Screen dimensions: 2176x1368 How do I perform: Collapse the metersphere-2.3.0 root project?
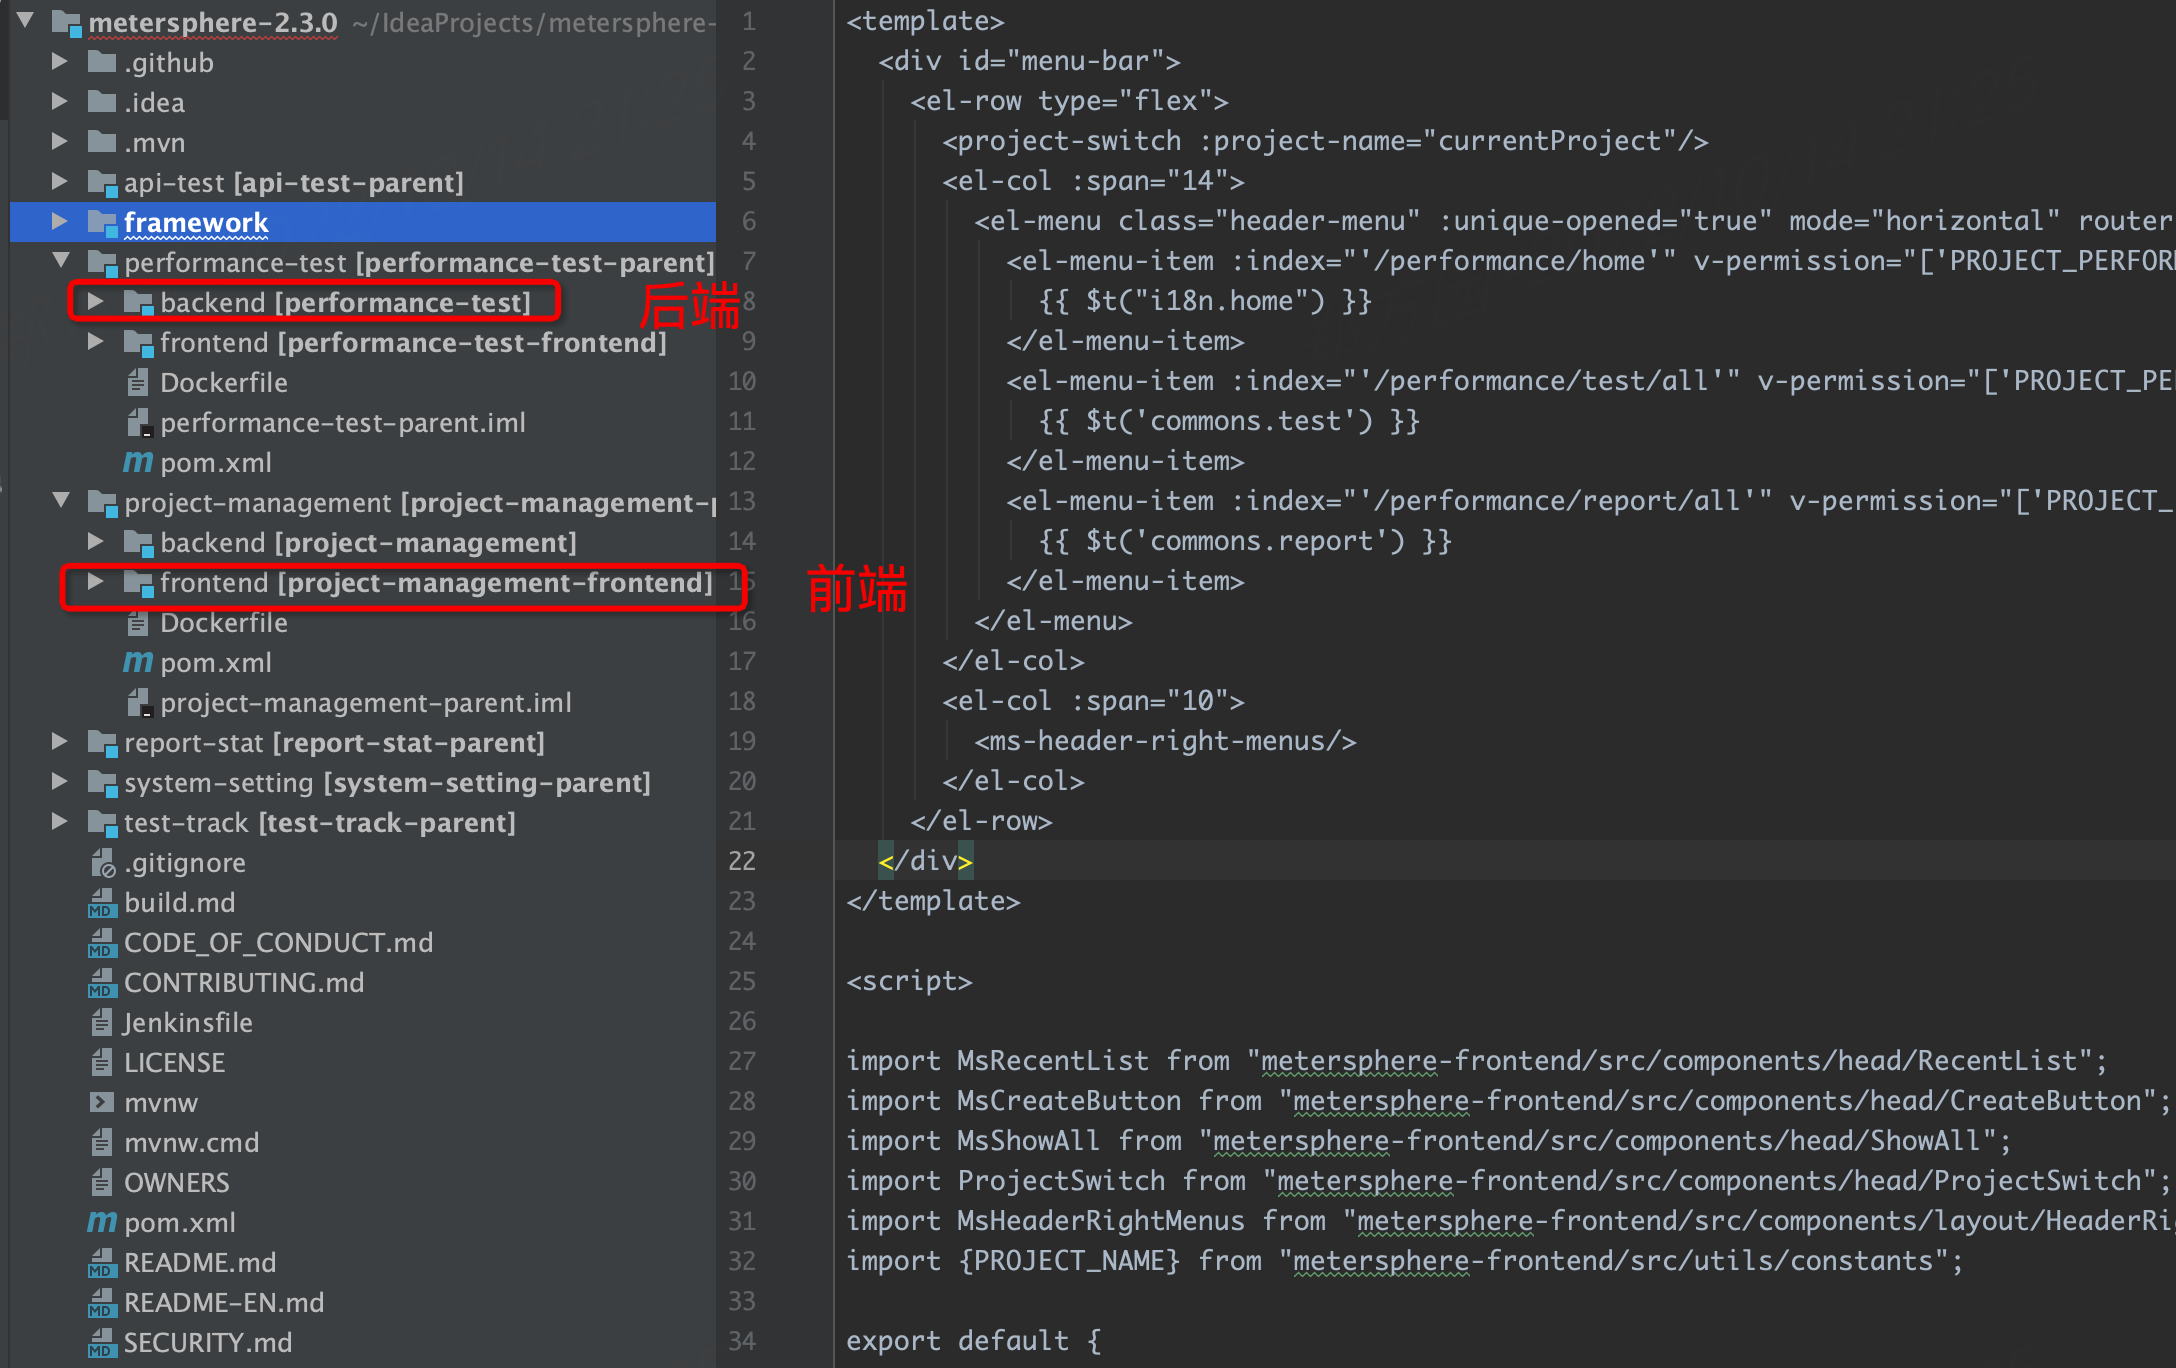(x=26, y=19)
